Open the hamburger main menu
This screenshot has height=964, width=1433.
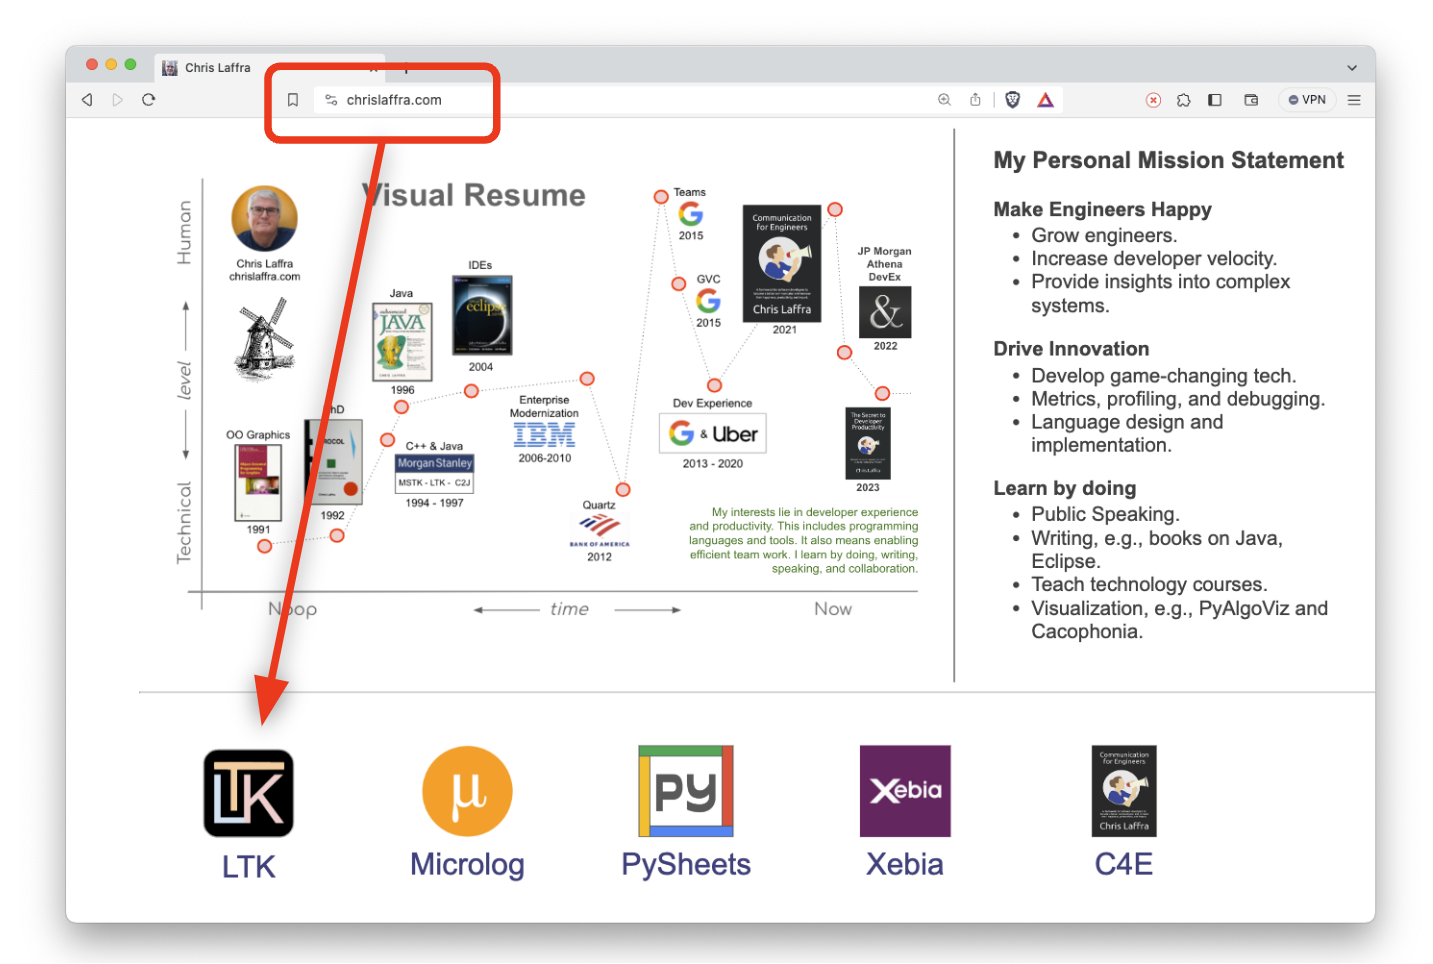point(1354,100)
